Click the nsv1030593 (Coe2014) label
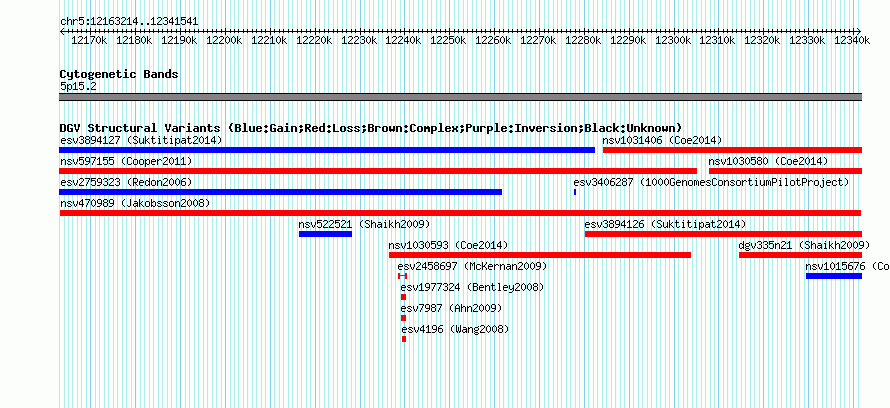Image resolution: width=890 pixels, height=408 pixels. point(448,246)
